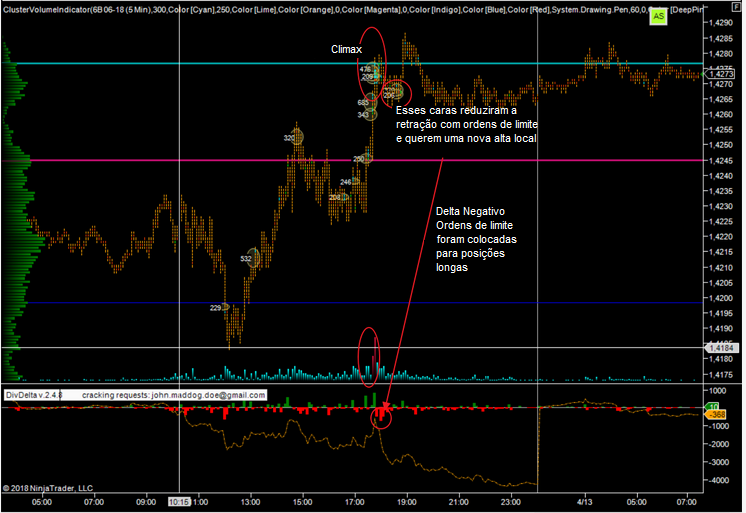
Task: Select the Climax text annotation
Action: [x=347, y=49]
